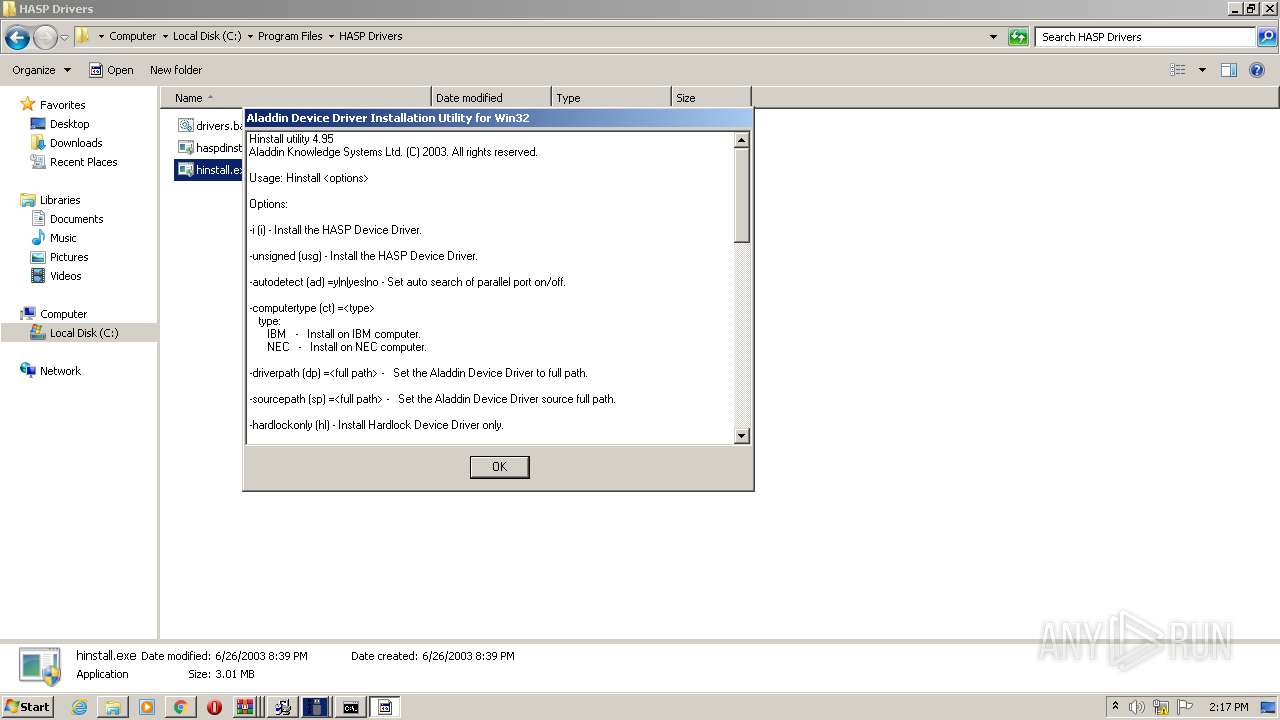
Task: Open the recent pages dropdown arrow
Action: [65, 38]
